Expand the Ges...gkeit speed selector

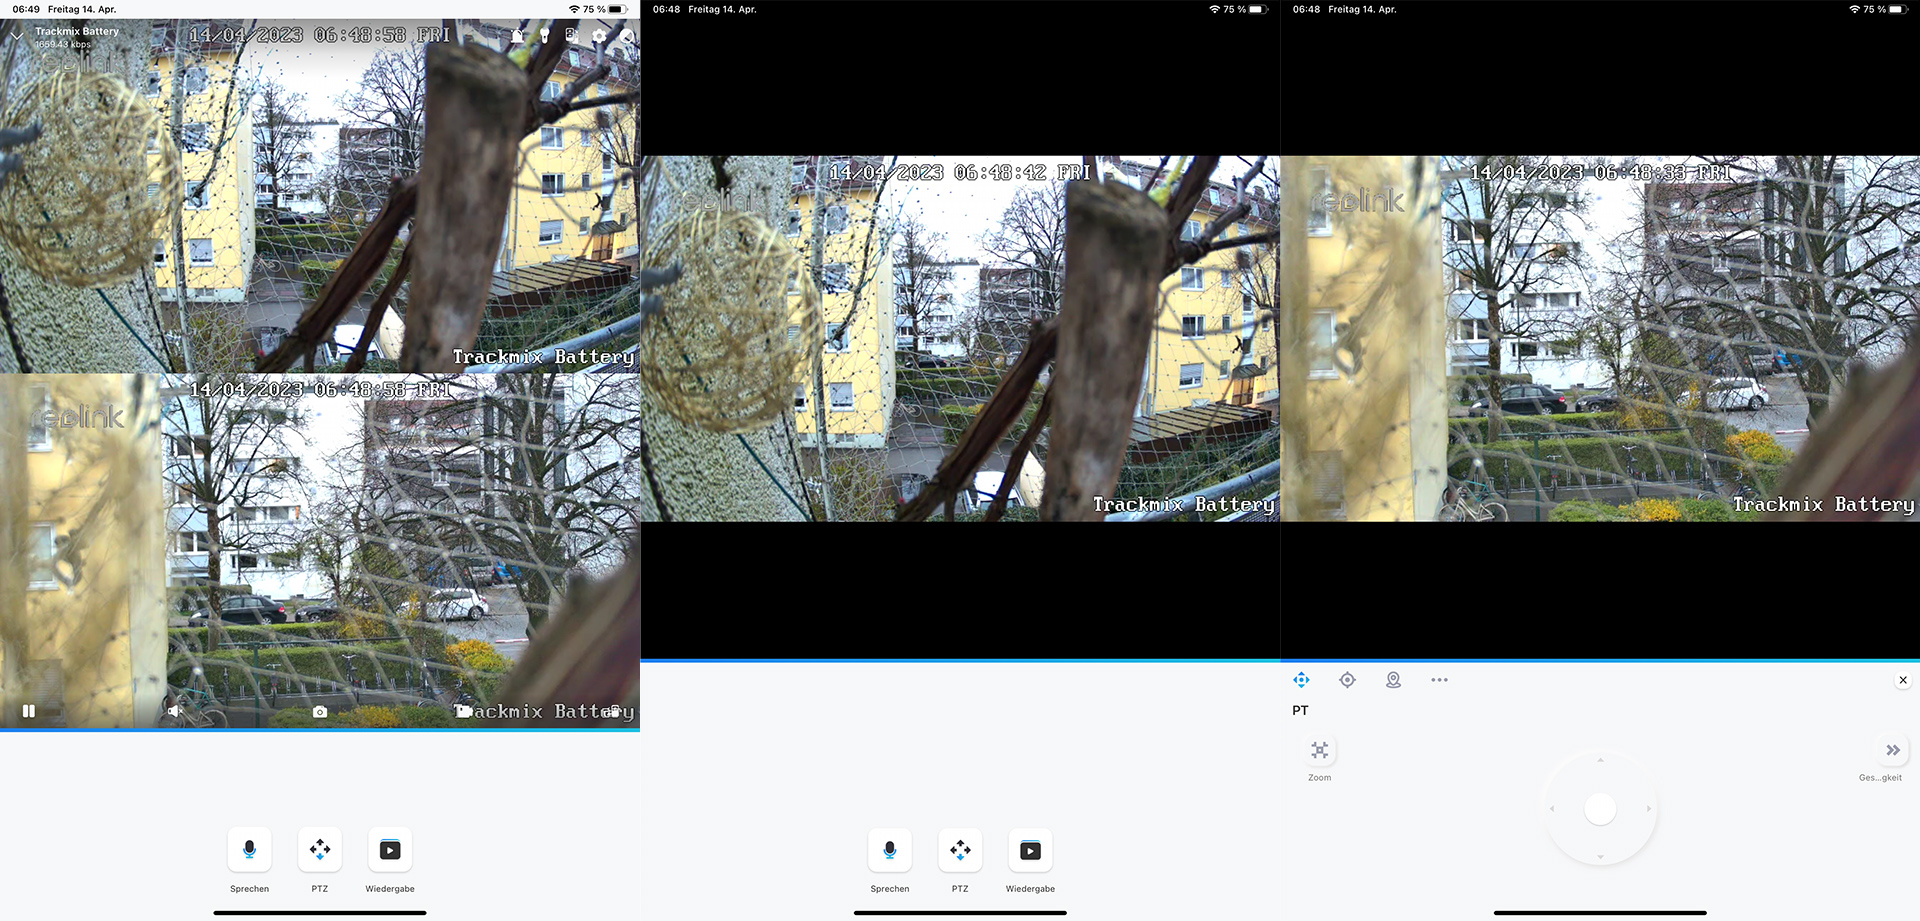click(x=1892, y=750)
